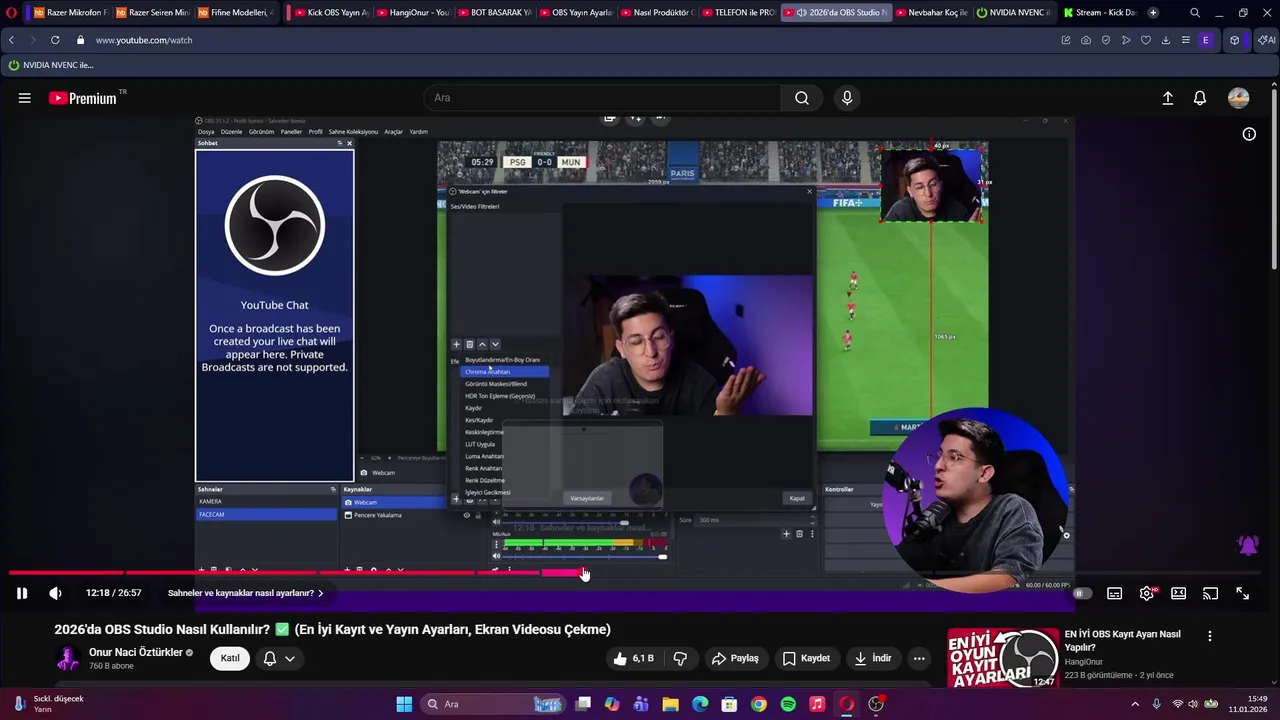
Task: Toggle subtitles/captions in the player
Action: tap(1115, 593)
